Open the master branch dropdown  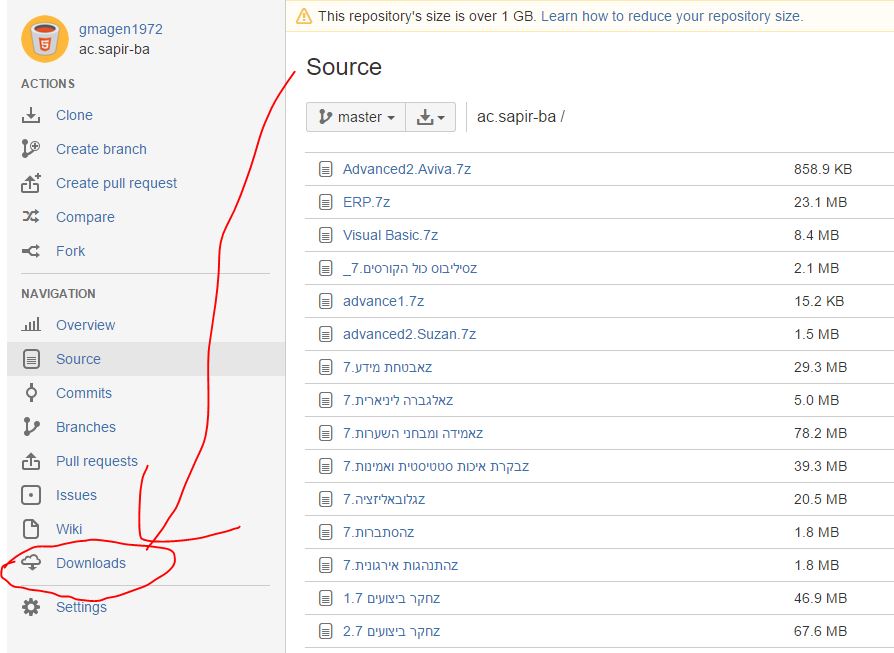(355, 117)
